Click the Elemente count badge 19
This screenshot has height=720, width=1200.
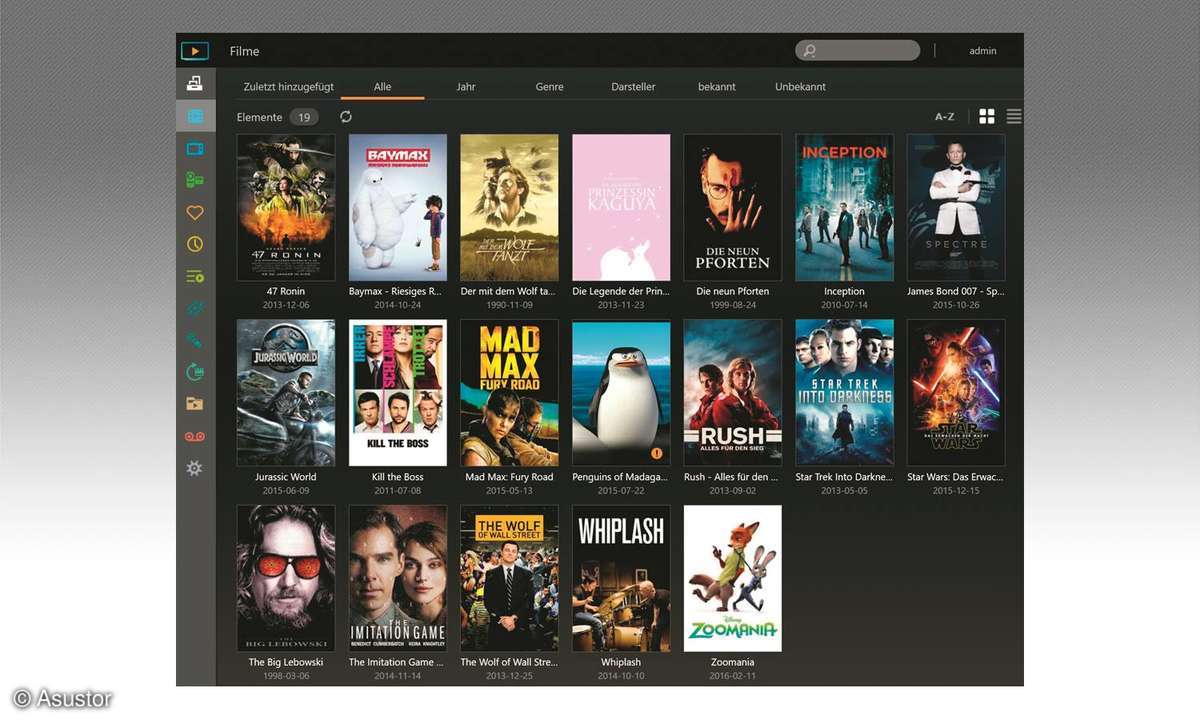305,117
